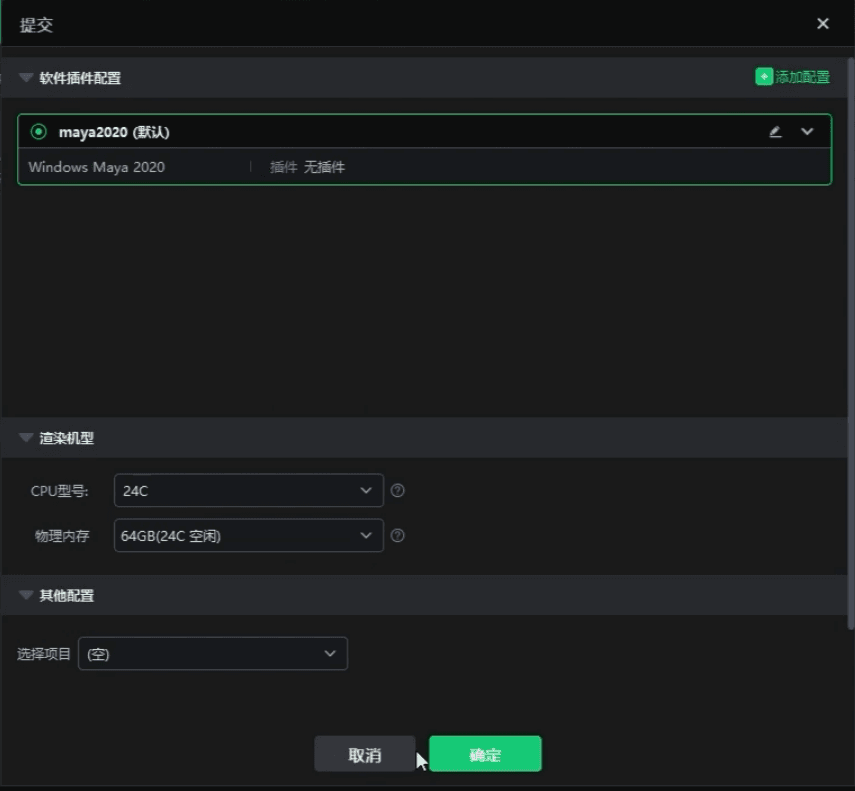Click the 添加配置 link text
This screenshot has height=791, width=855.
tap(802, 77)
